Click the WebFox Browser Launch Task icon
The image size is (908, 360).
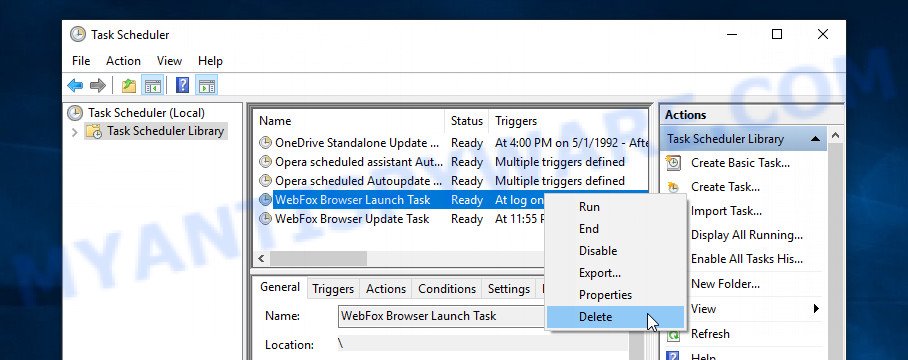(x=265, y=200)
